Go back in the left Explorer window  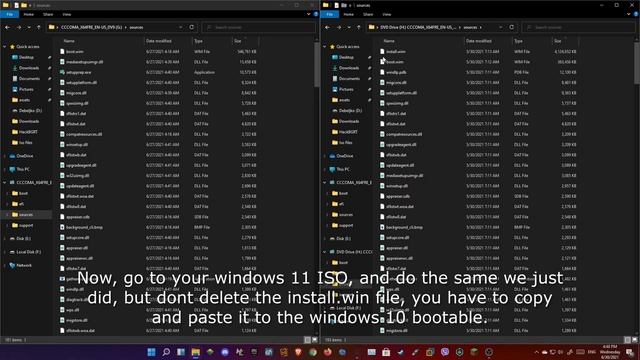[x=8, y=27]
